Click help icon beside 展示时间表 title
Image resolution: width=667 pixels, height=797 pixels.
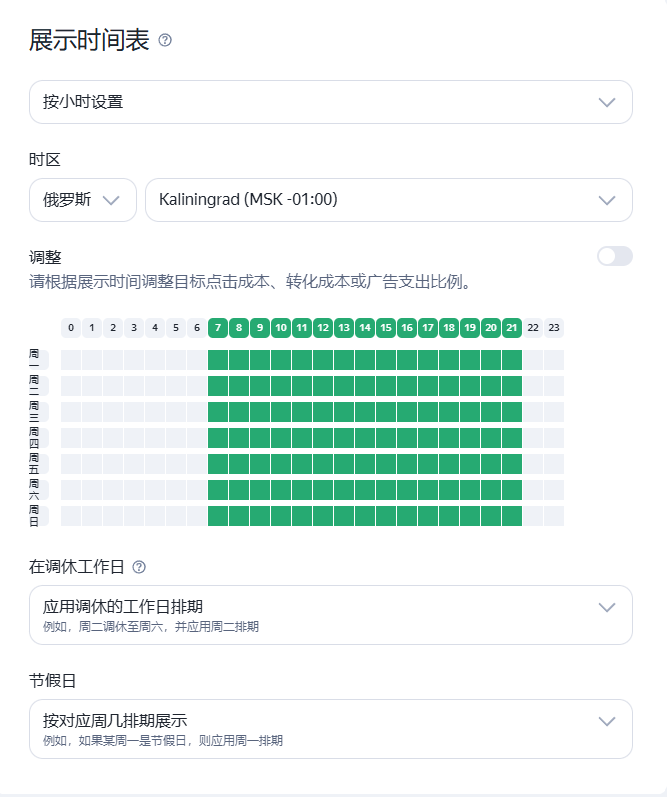click(x=165, y=40)
